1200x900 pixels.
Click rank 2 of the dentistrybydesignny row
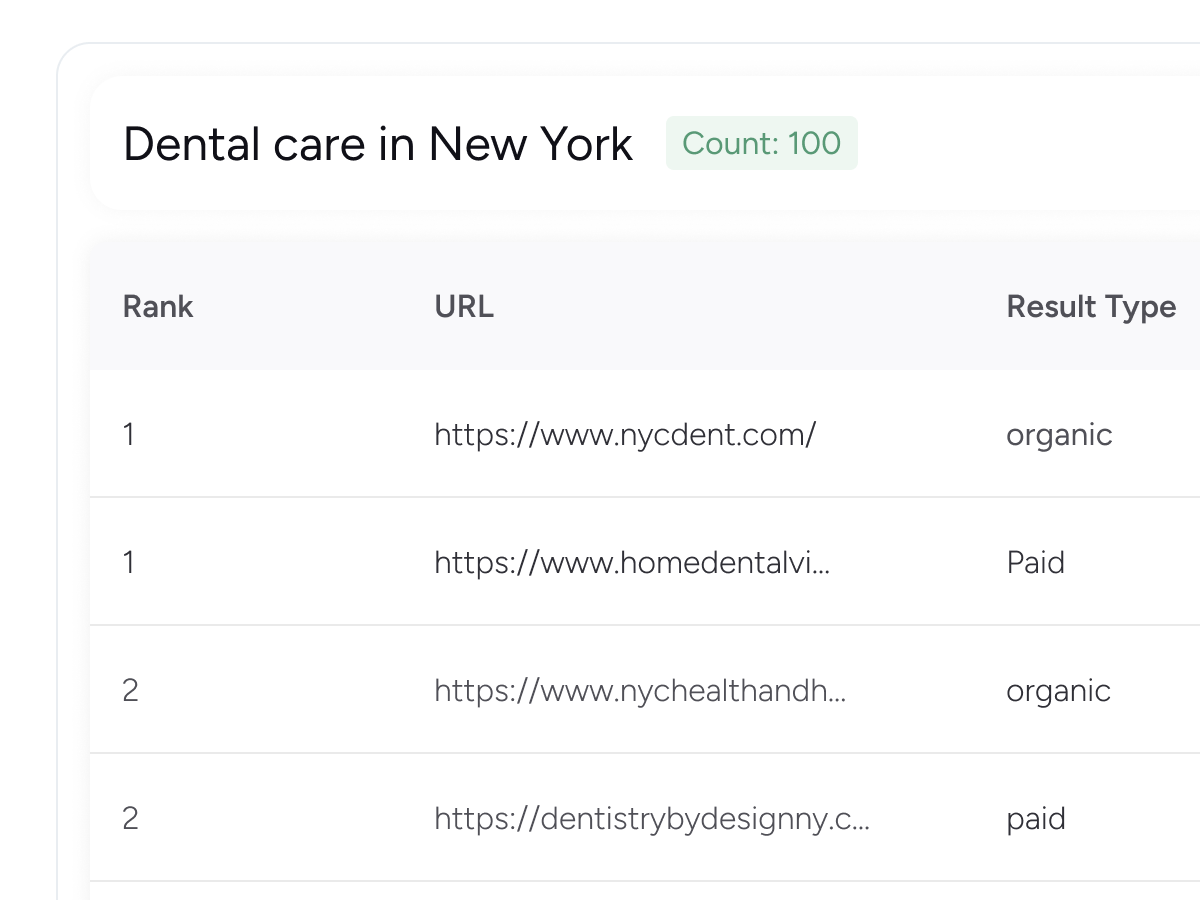pyautogui.click(x=130, y=818)
